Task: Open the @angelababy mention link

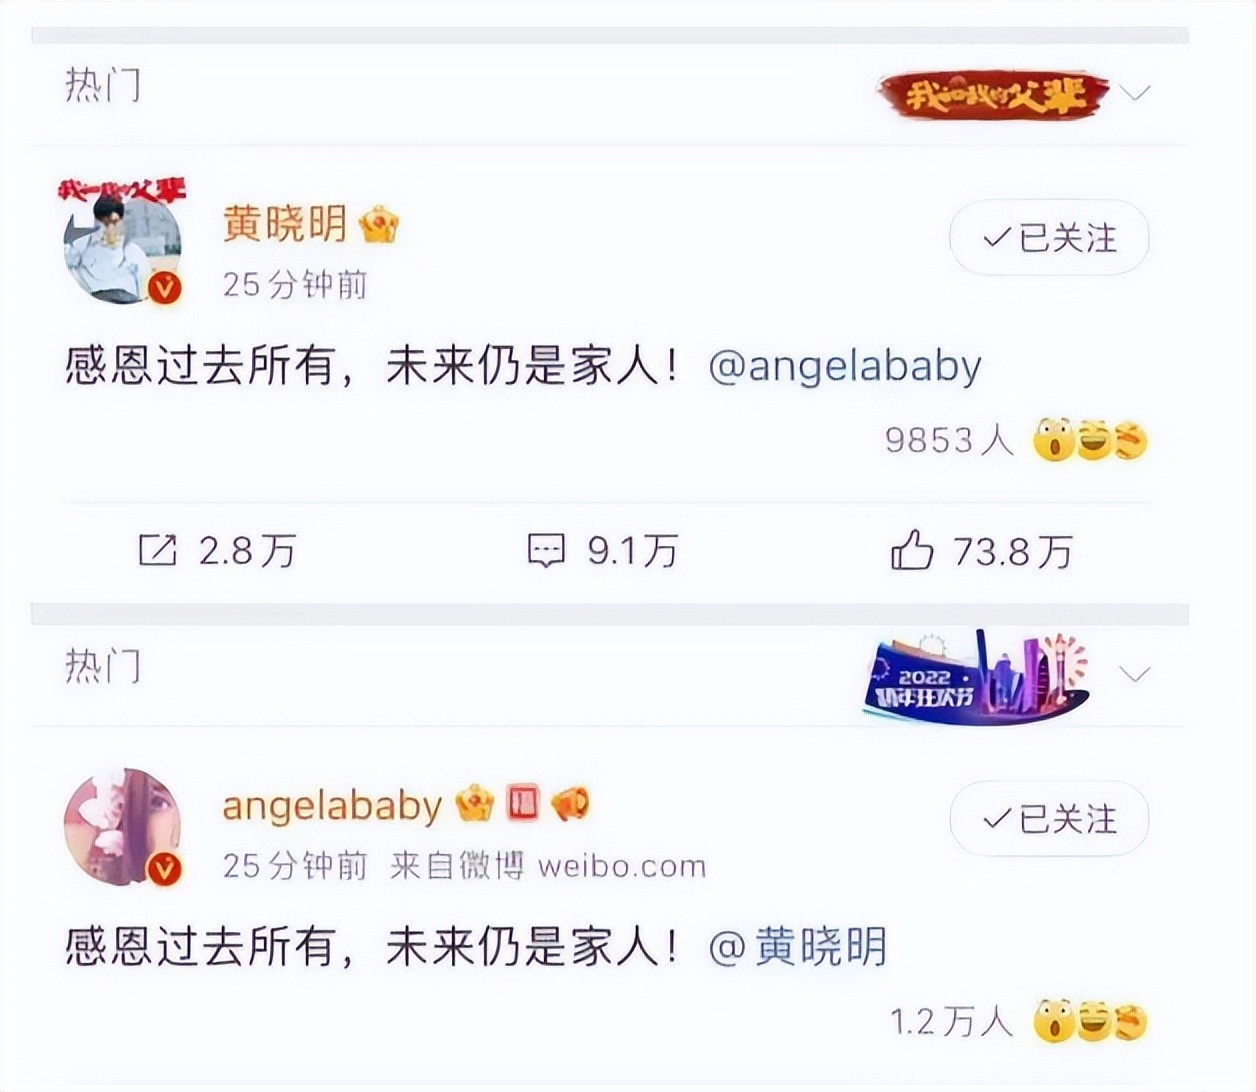Action: pos(845,366)
